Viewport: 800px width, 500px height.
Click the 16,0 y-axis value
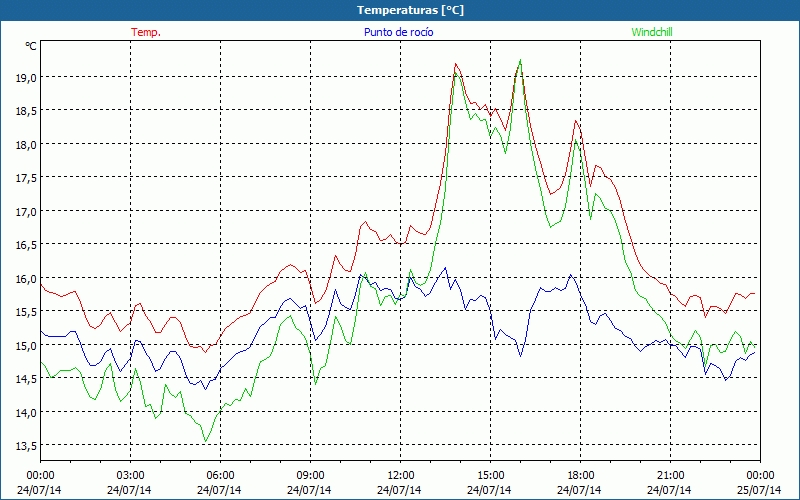27,279
